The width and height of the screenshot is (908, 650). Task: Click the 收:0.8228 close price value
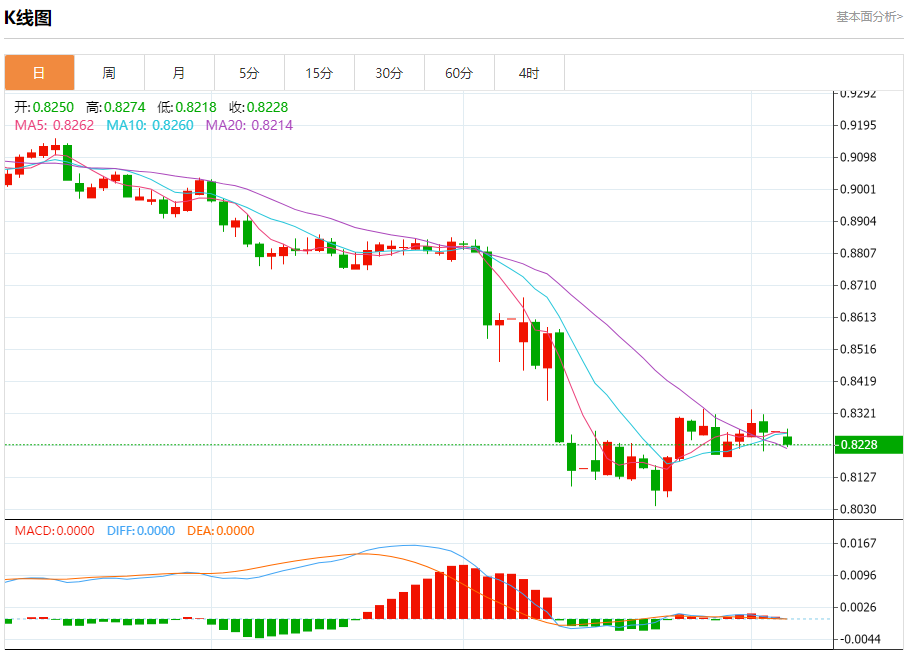(258, 107)
